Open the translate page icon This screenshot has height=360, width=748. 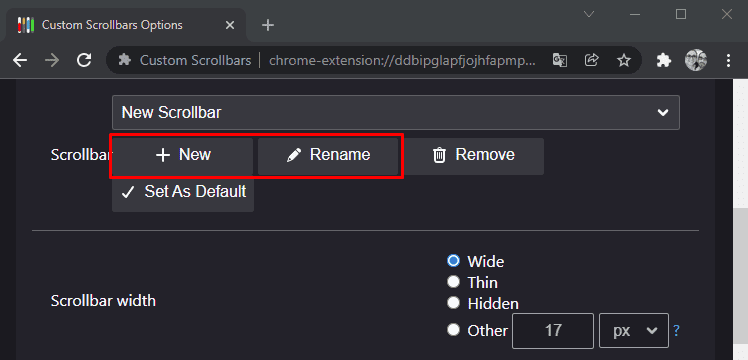click(560, 61)
